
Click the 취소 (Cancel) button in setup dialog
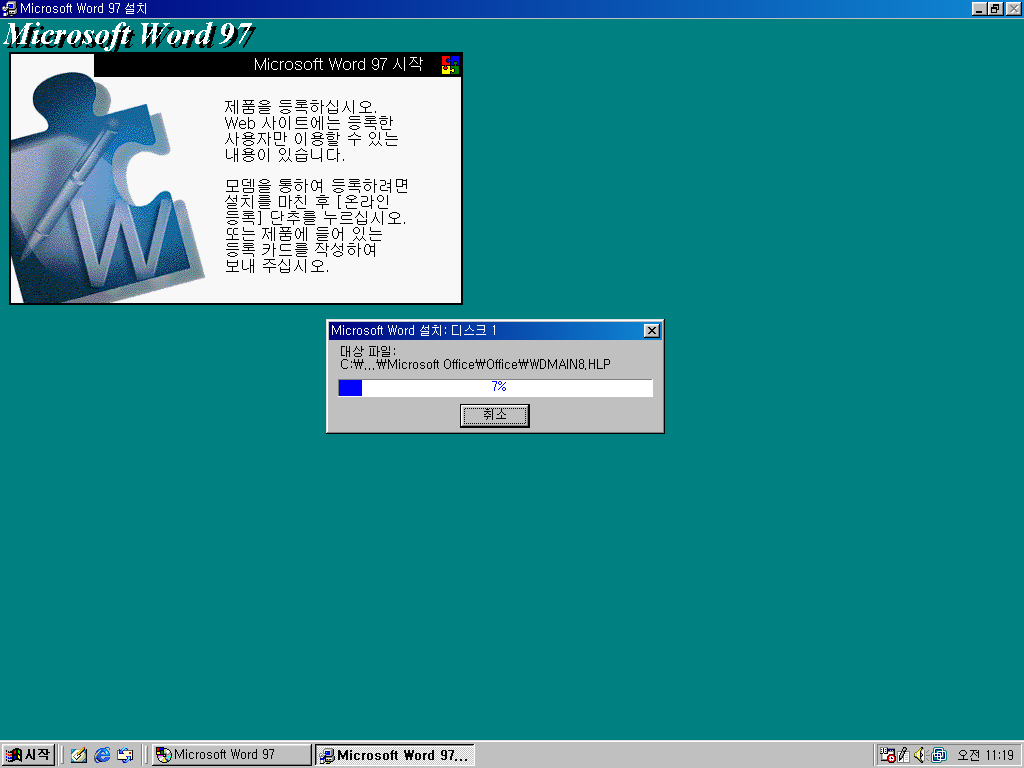coord(494,415)
